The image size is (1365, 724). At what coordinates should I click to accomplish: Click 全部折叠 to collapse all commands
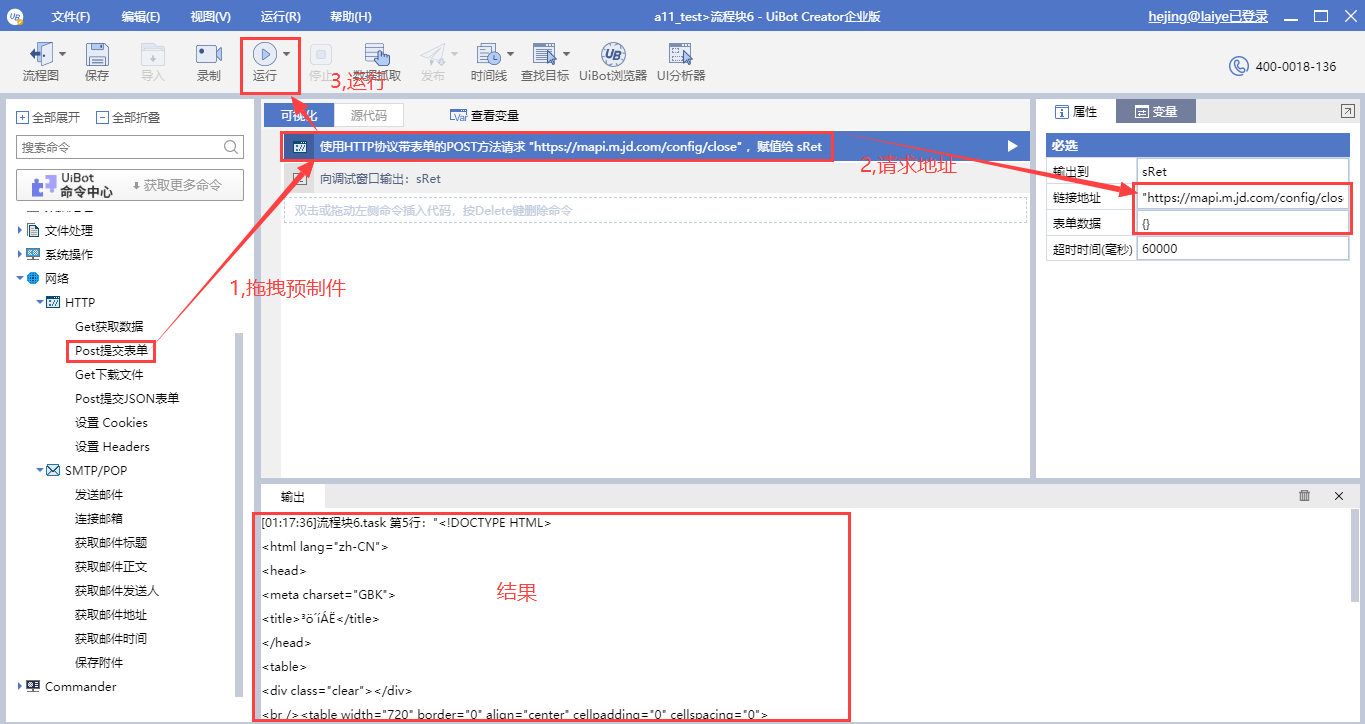click(128, 117)
